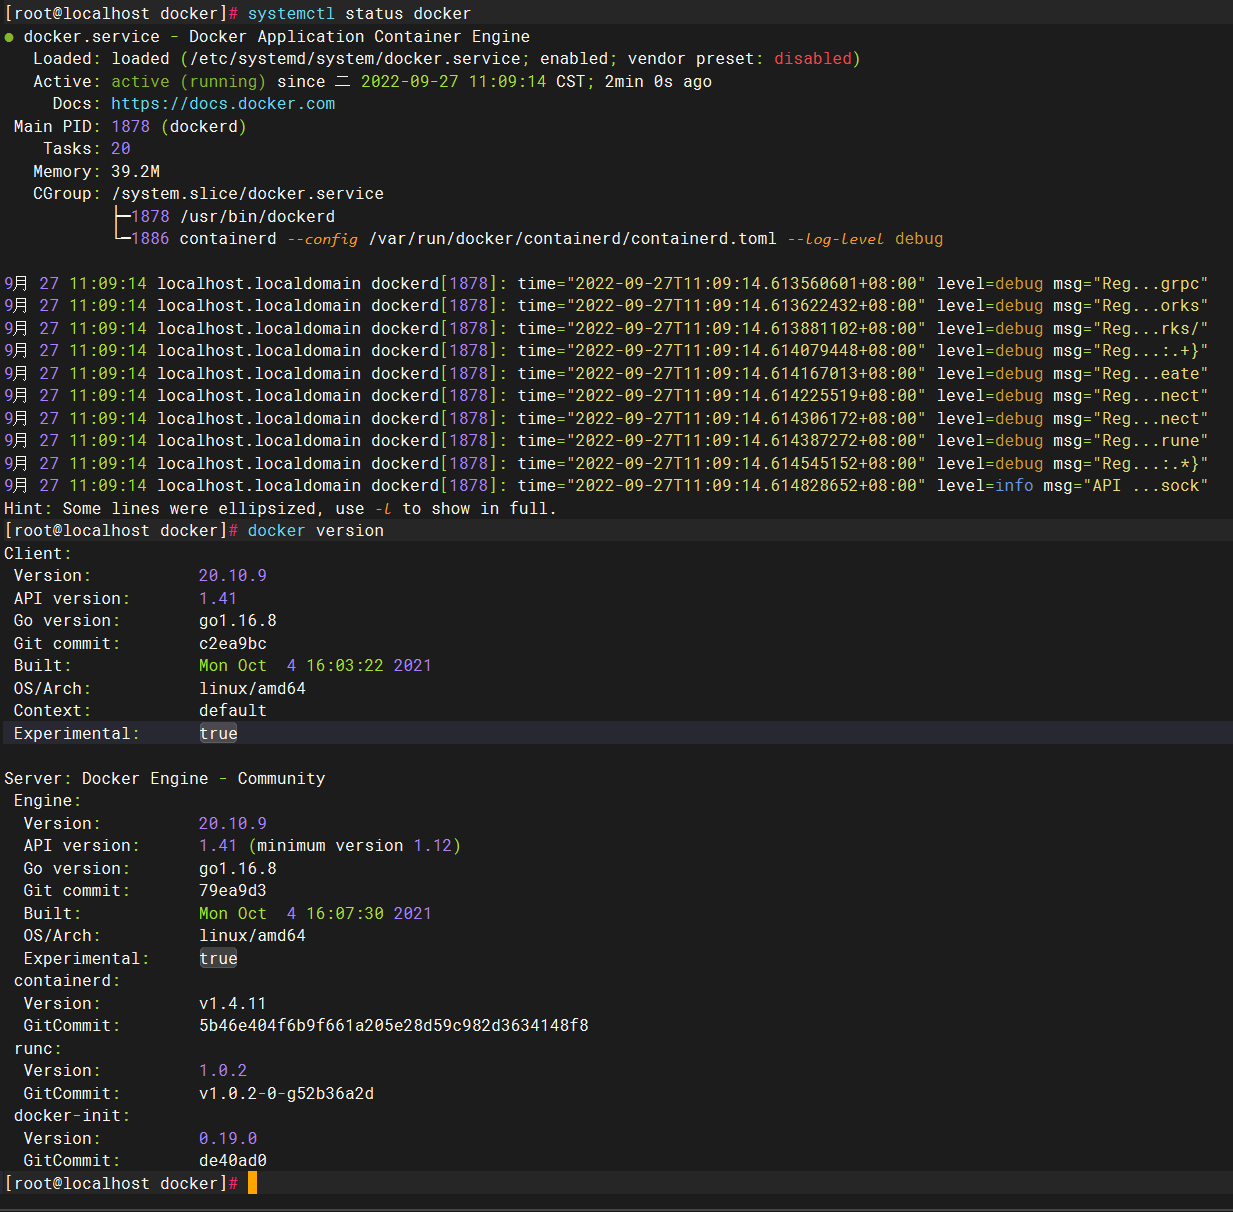Click the 'Client:' section heading
This screenshot has width=1233, height=1212.
click(x=38, y=554)
